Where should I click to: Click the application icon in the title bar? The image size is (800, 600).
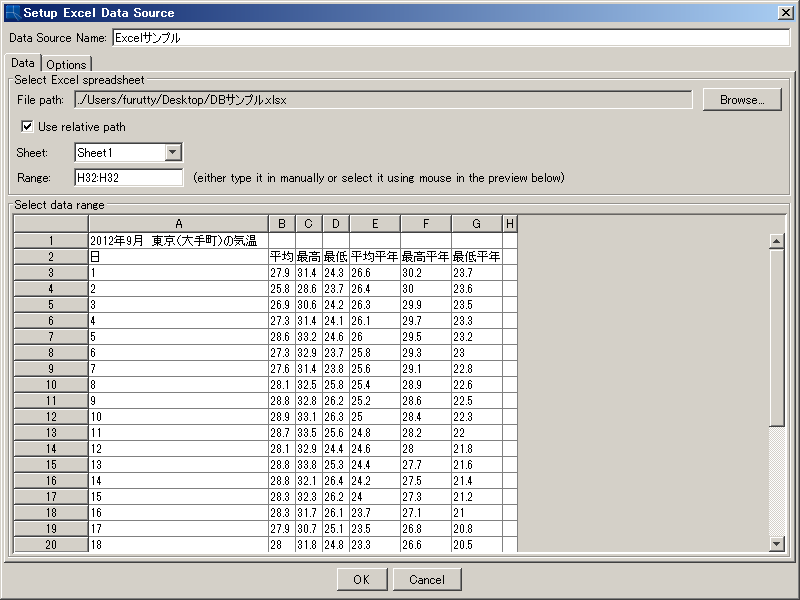click(12, 13)
